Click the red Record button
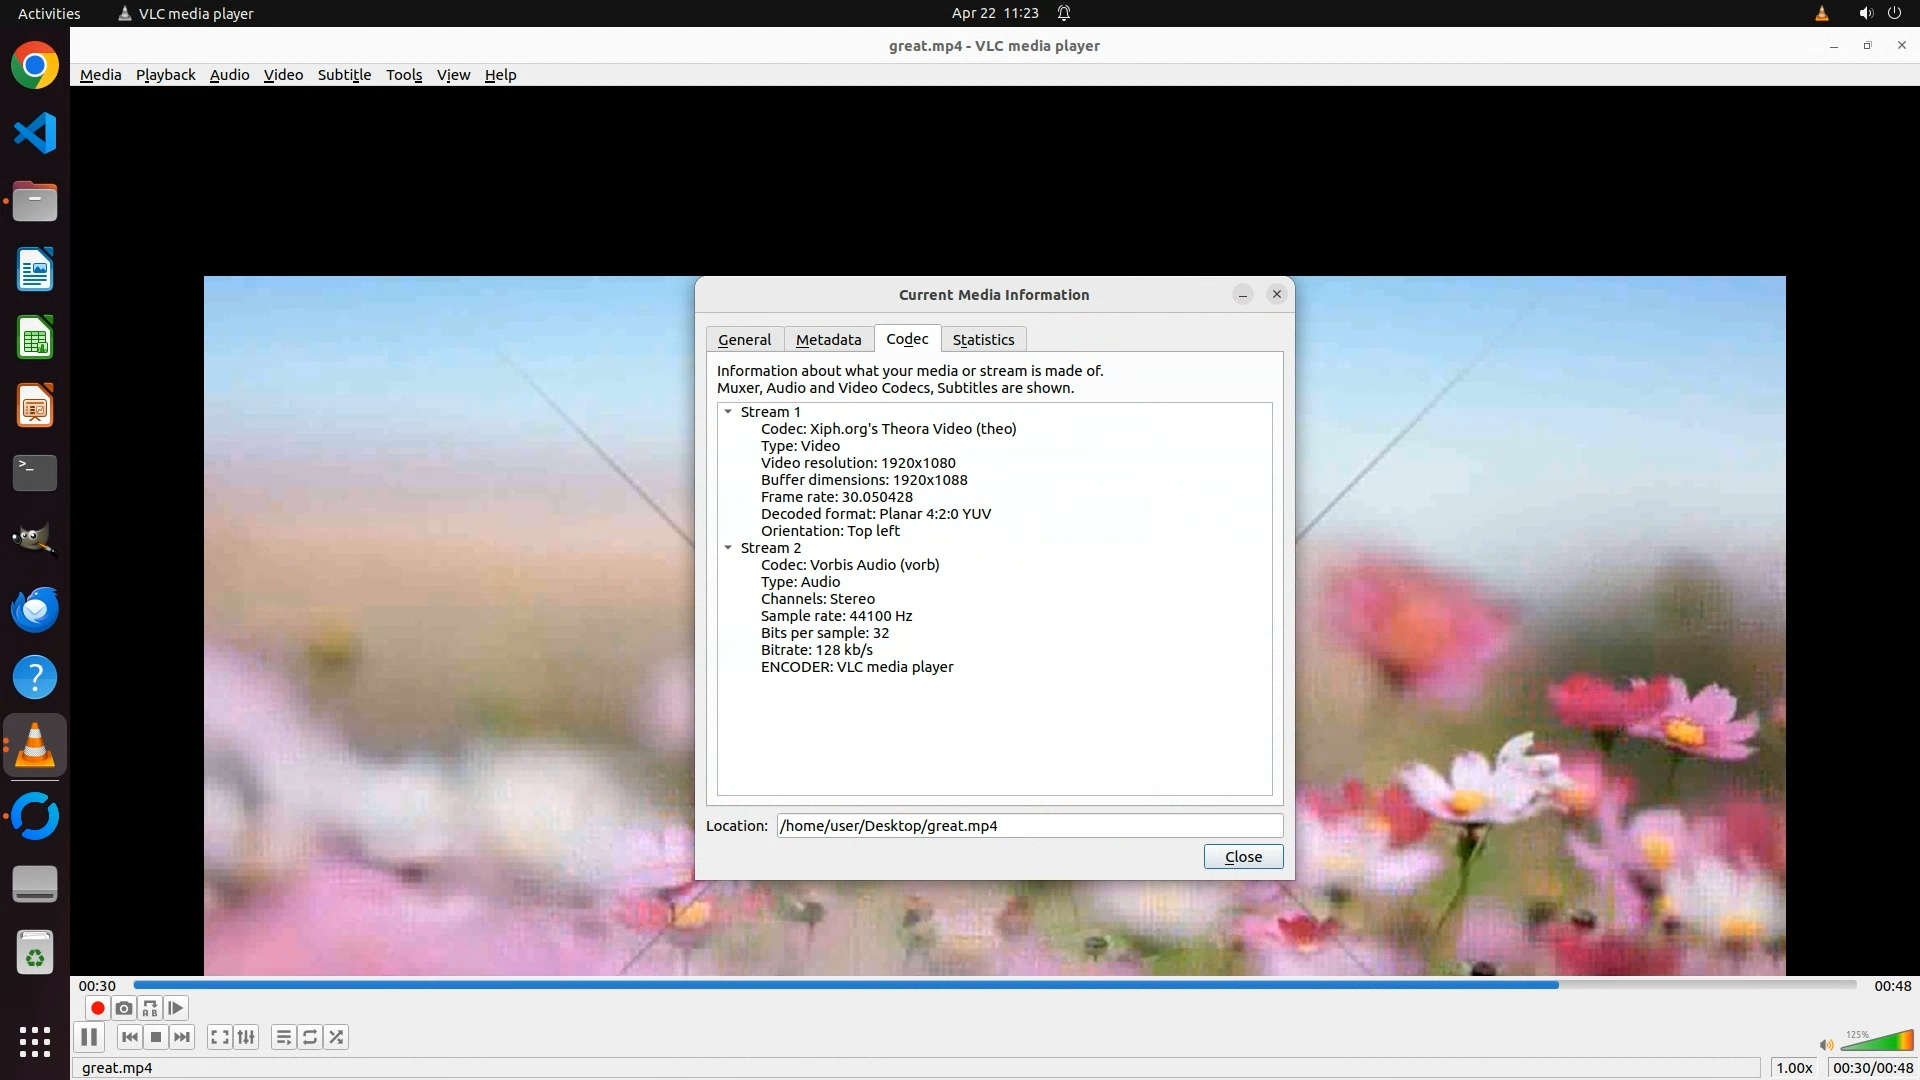Screen dimensions: 1920x1080 click(97, 1008)
